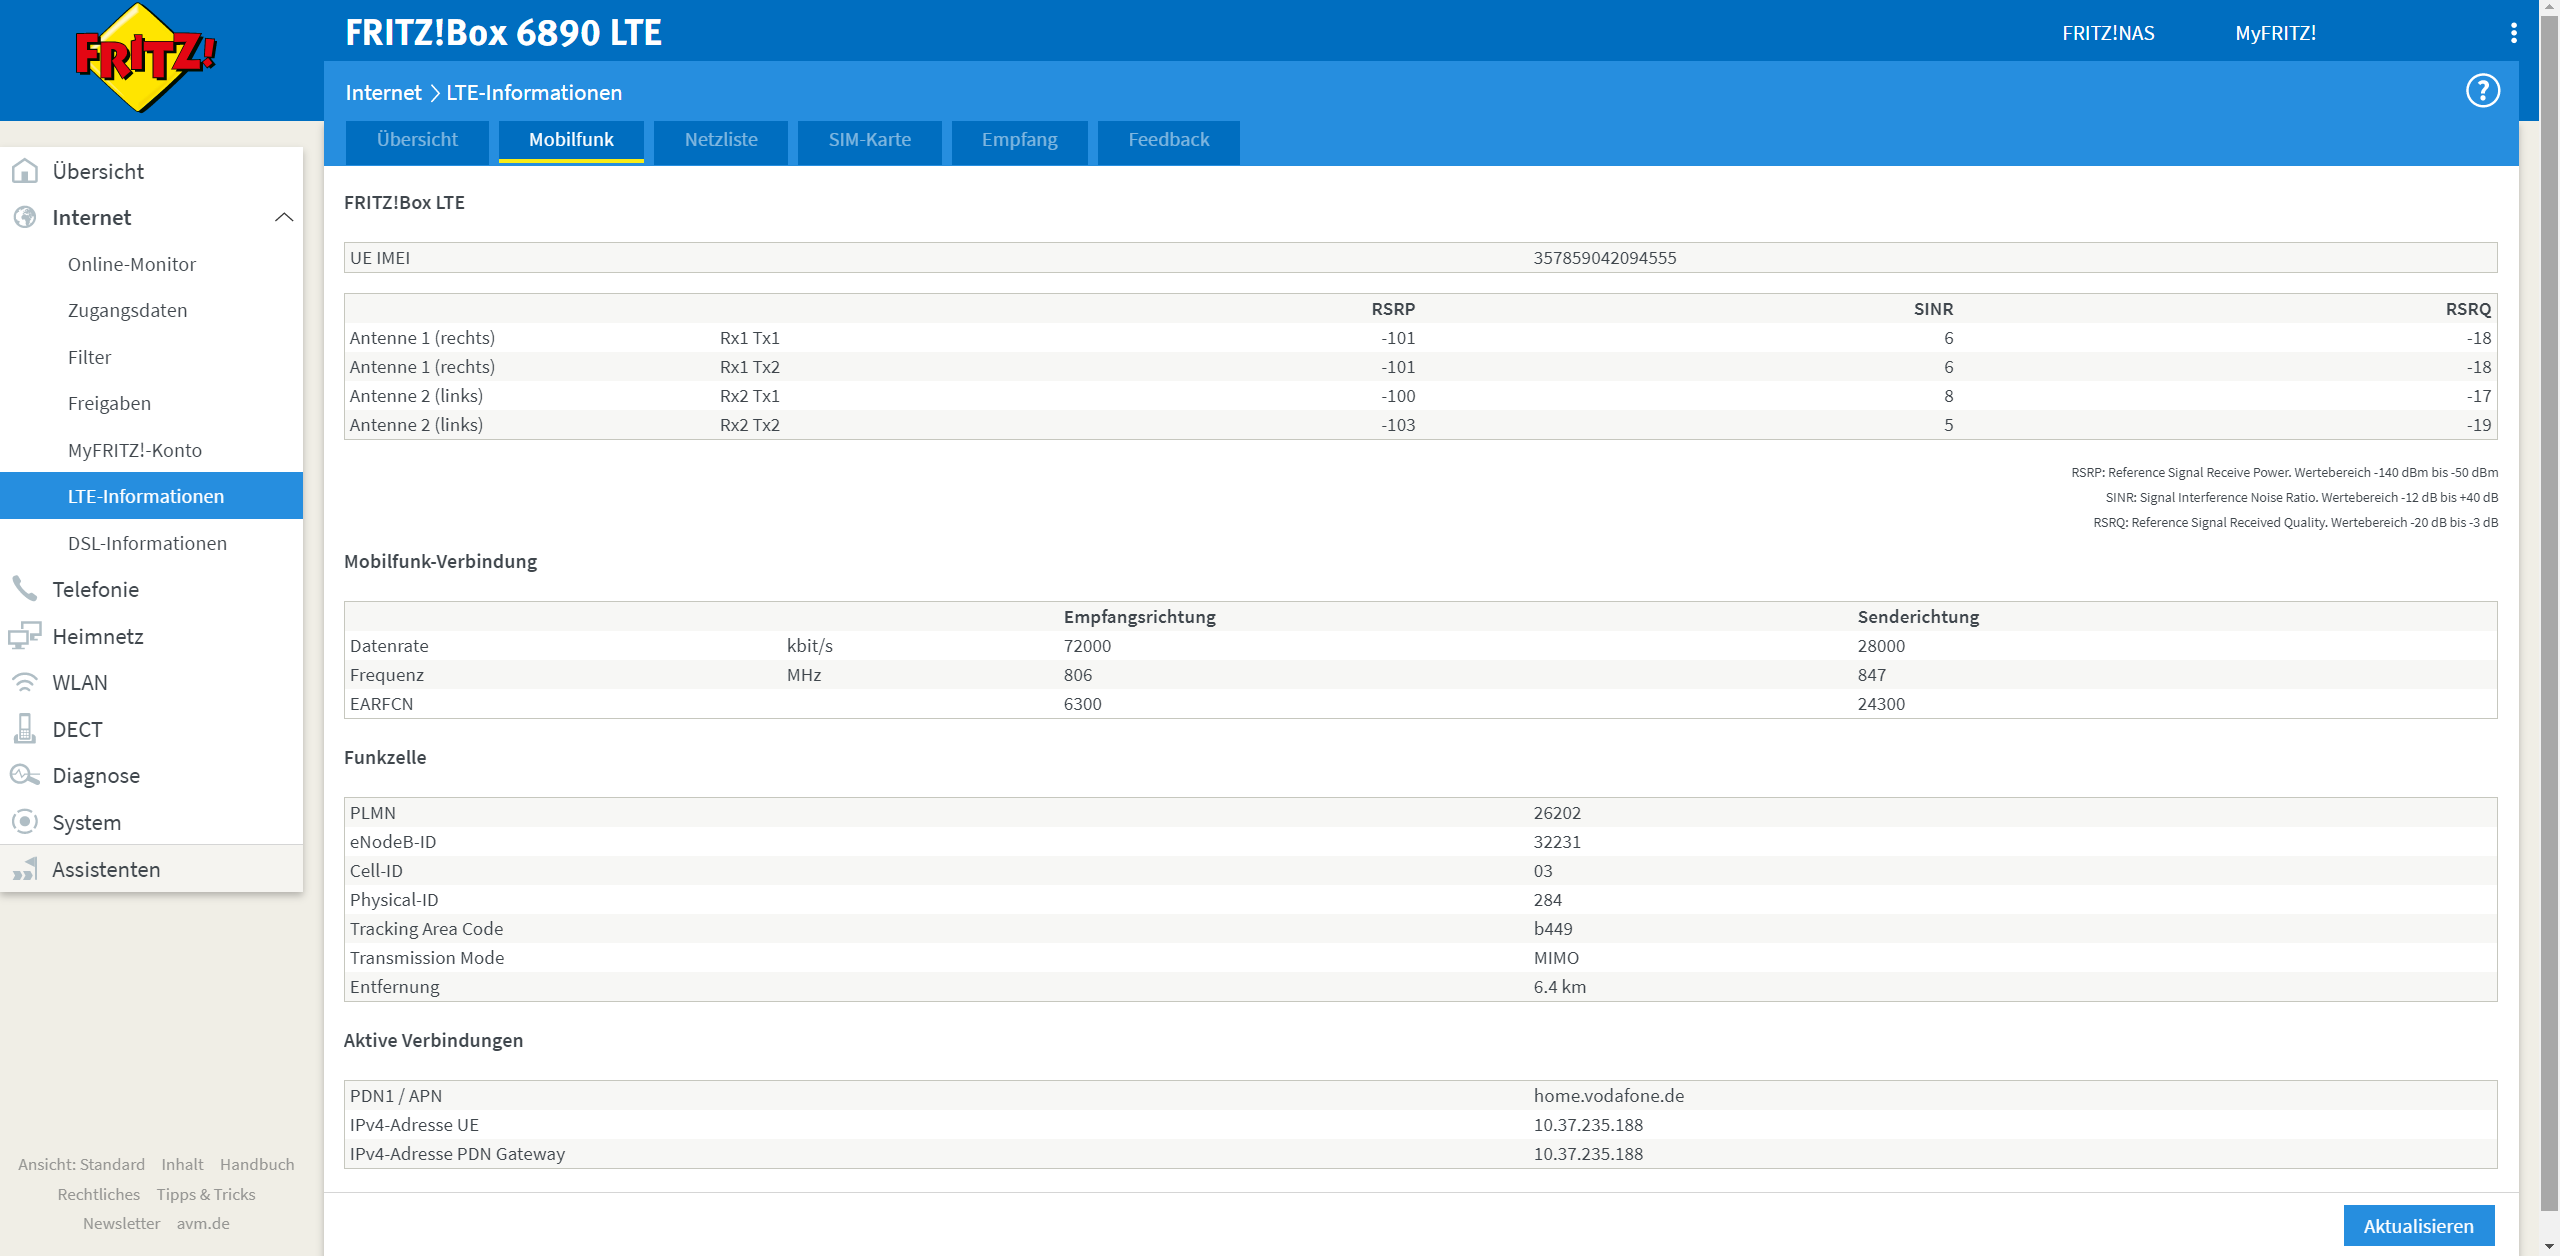This screenshot has width=2560, height=1256.
Task: Click the Übersicht house icon
Action: pyautogui.click(x=25, y=171)
